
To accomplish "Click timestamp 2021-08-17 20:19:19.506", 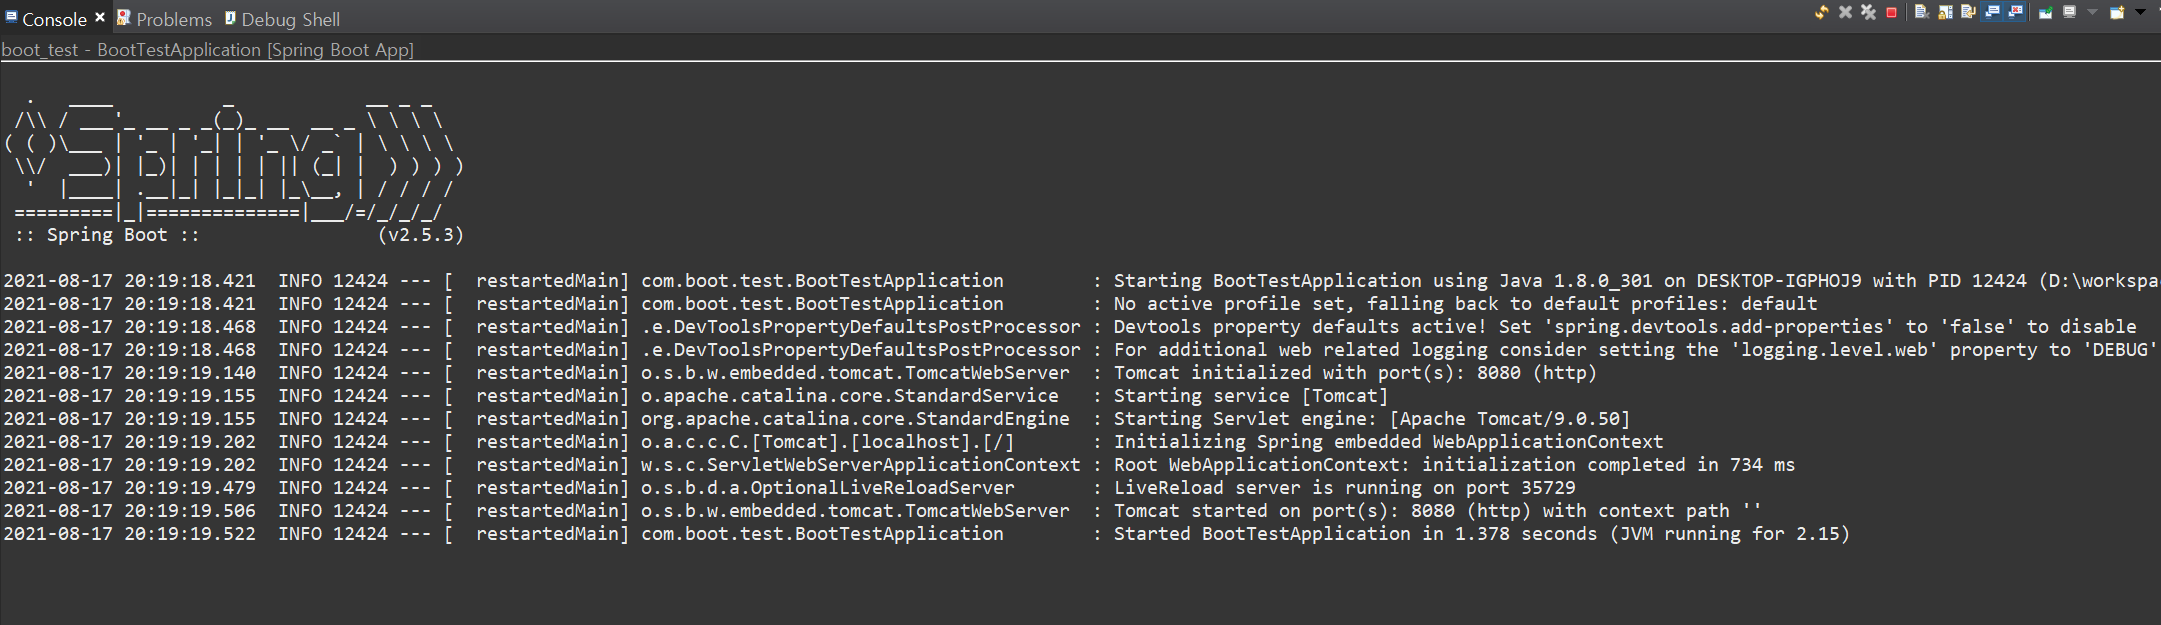I will pos(129,511).
